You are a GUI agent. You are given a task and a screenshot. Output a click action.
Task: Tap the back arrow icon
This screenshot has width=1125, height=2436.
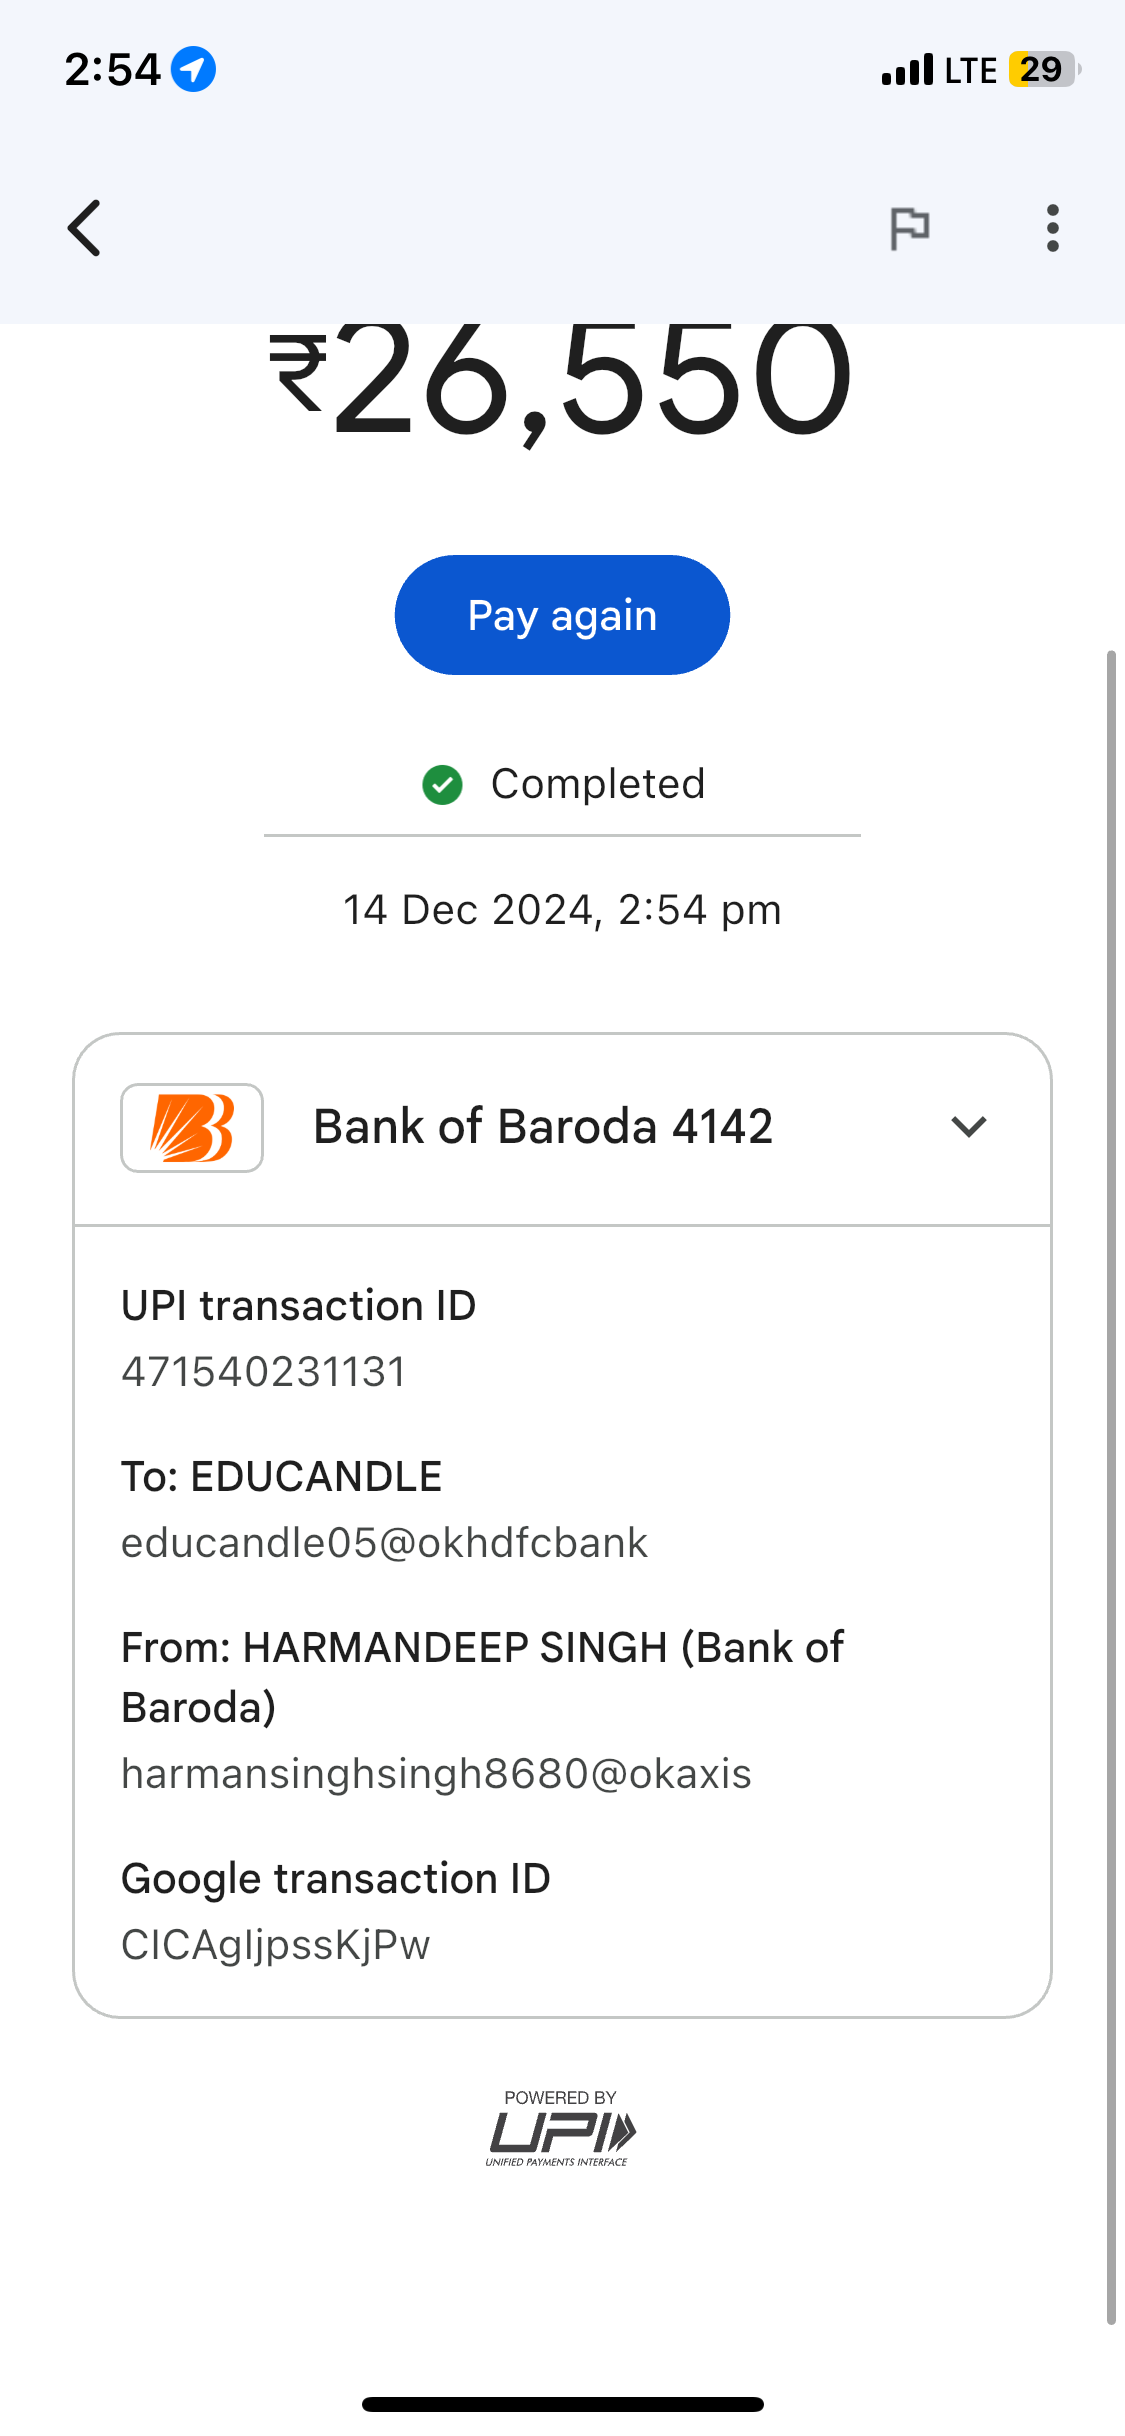point(85,228)
